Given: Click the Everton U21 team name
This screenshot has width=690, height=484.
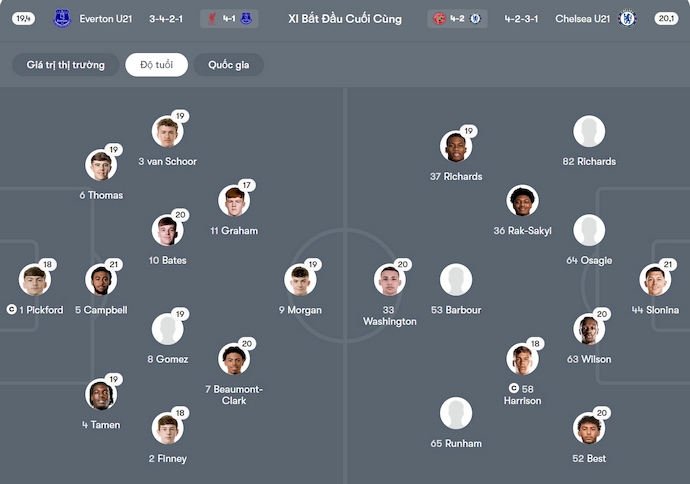Looking at the screenshot, I should click(x=105, y=18).
